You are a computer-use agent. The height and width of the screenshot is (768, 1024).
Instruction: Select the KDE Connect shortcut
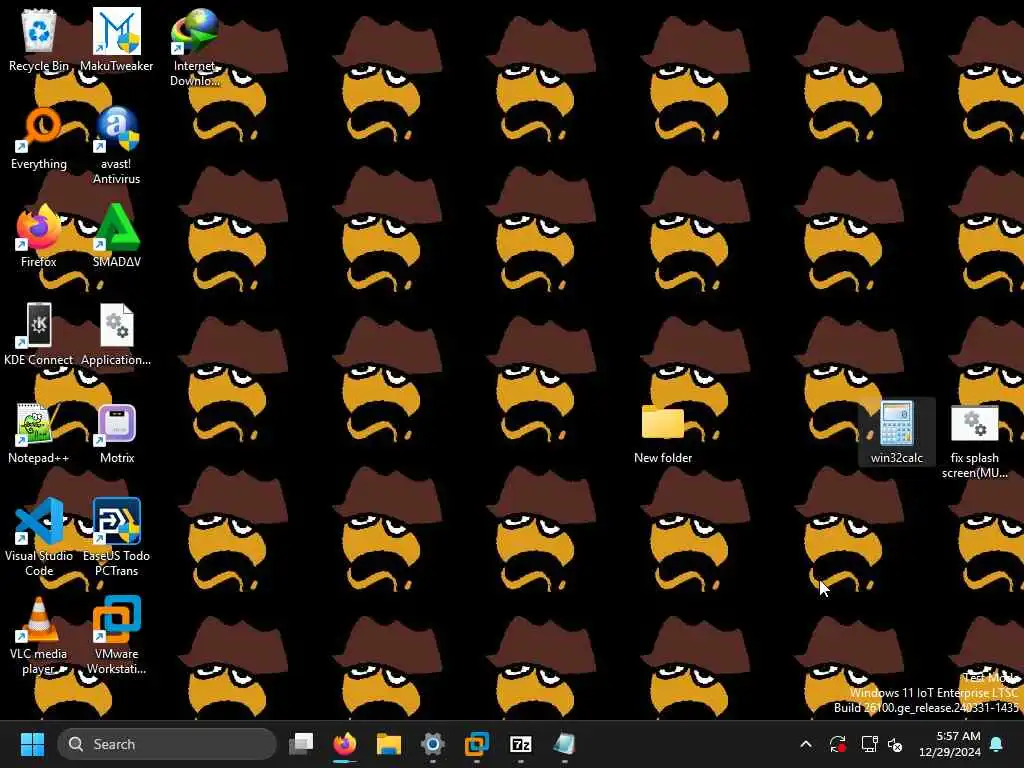click(x=39, y=334)
